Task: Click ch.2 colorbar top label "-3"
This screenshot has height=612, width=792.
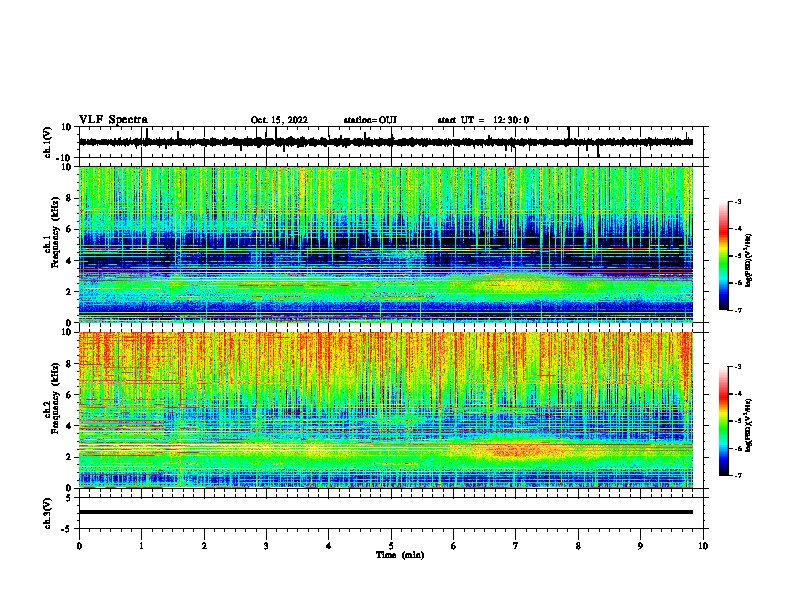Action: click(738, 367)
